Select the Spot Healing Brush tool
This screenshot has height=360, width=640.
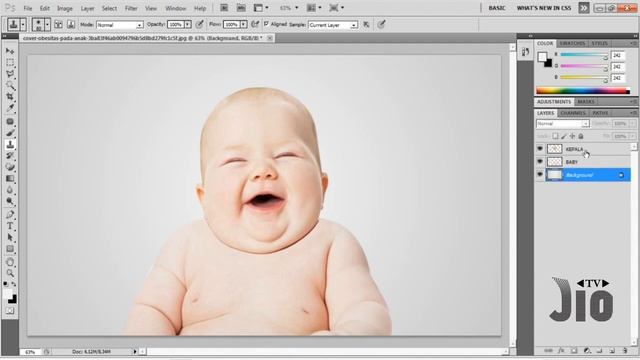pyautogui.click(x=10, y=122)
